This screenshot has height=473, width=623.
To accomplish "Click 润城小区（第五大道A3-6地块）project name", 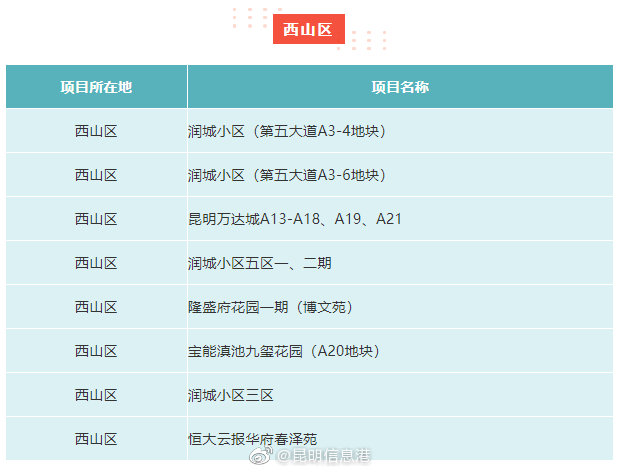I will (287, 175).
